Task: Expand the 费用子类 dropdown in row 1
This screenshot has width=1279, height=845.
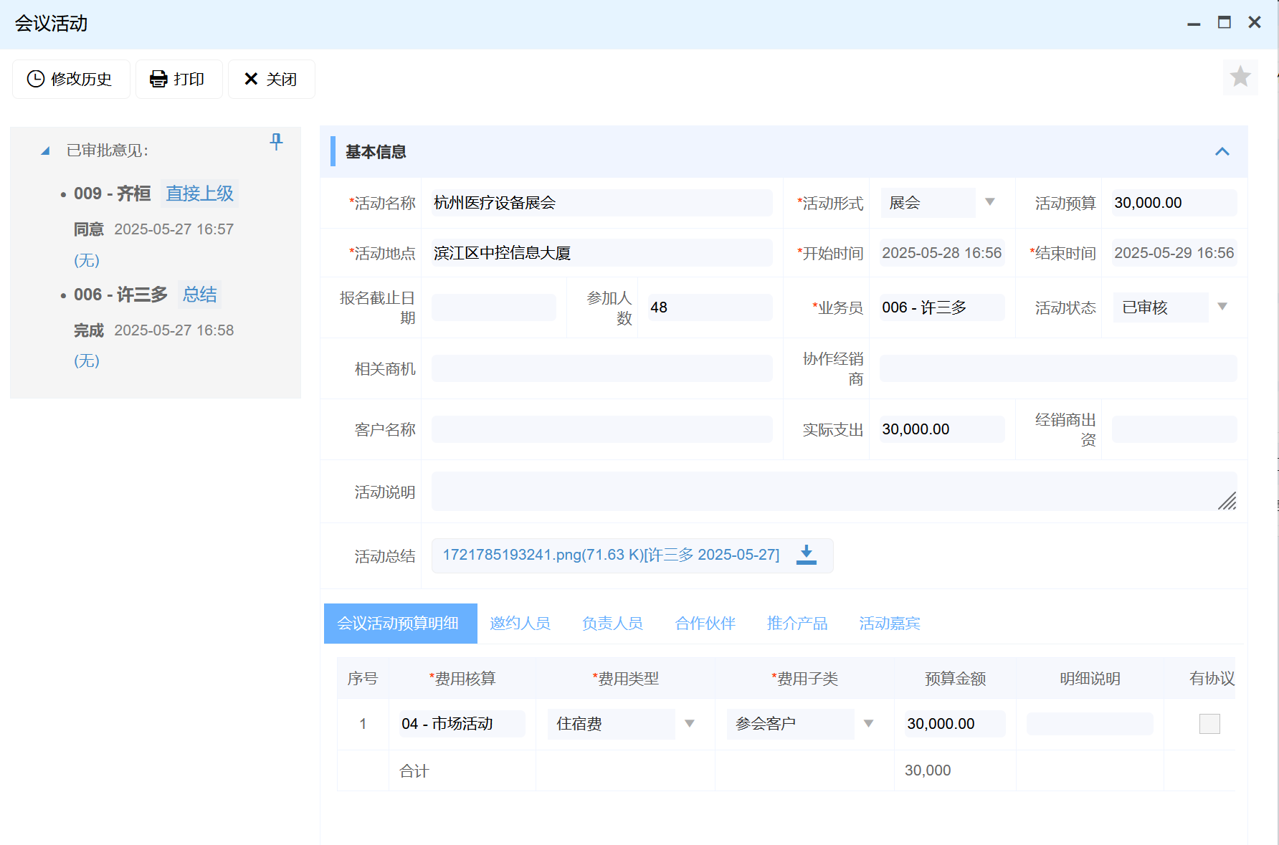Action: coord(868,724)
